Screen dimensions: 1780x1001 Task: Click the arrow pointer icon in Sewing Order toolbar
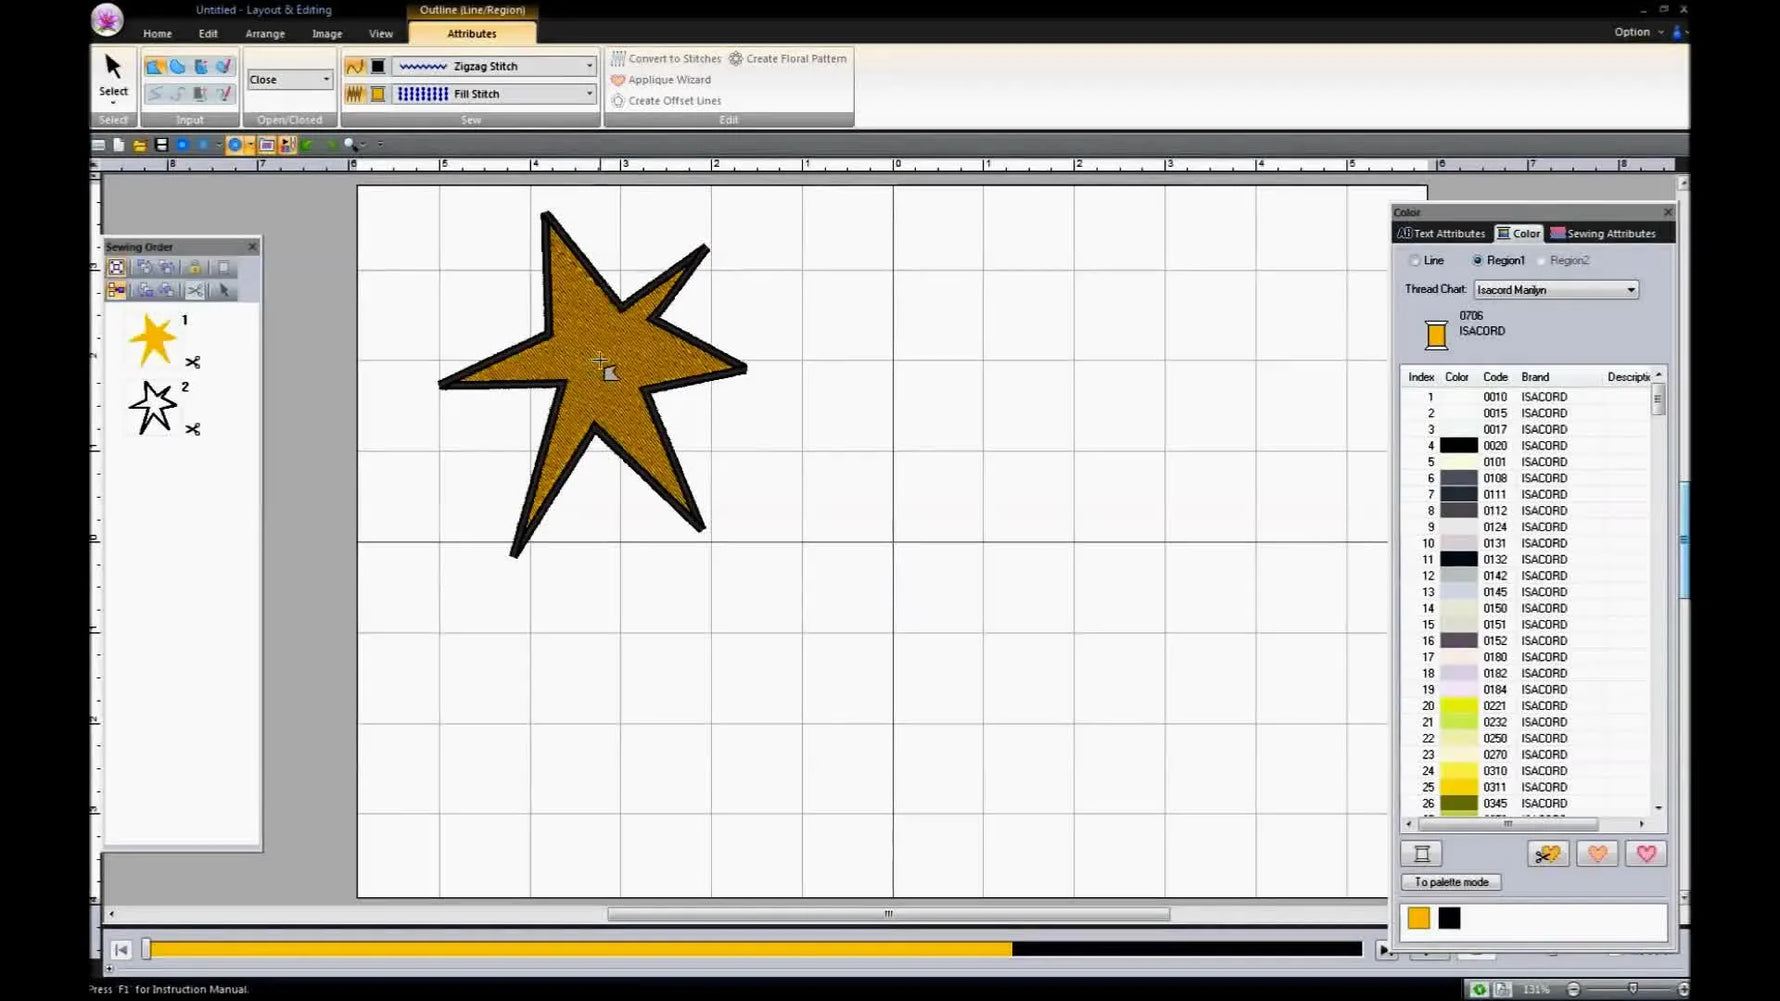click(x=224, y=291)
